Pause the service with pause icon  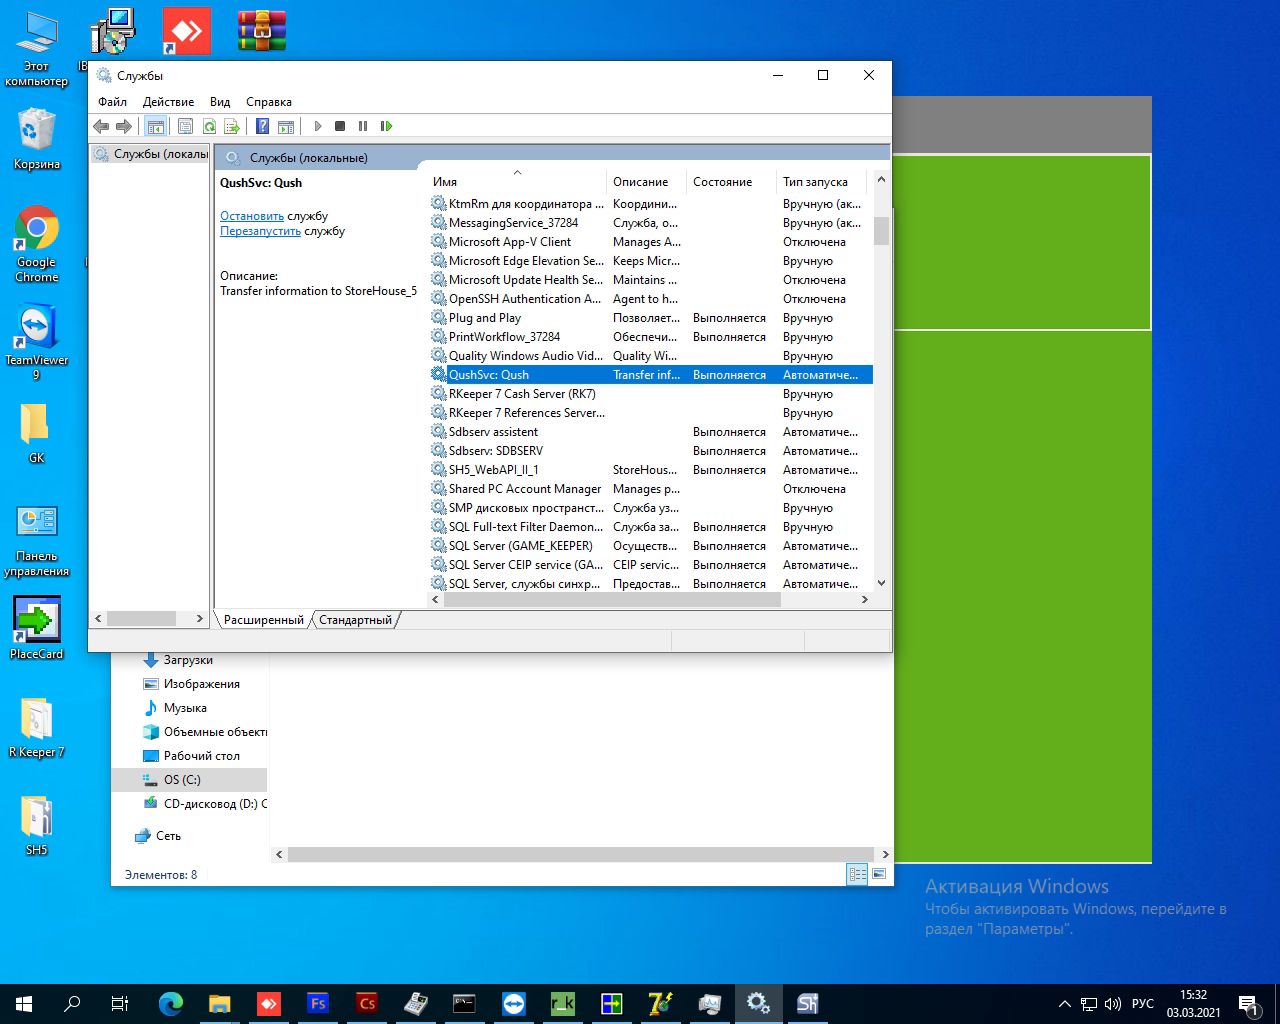(x=363, y=126)
